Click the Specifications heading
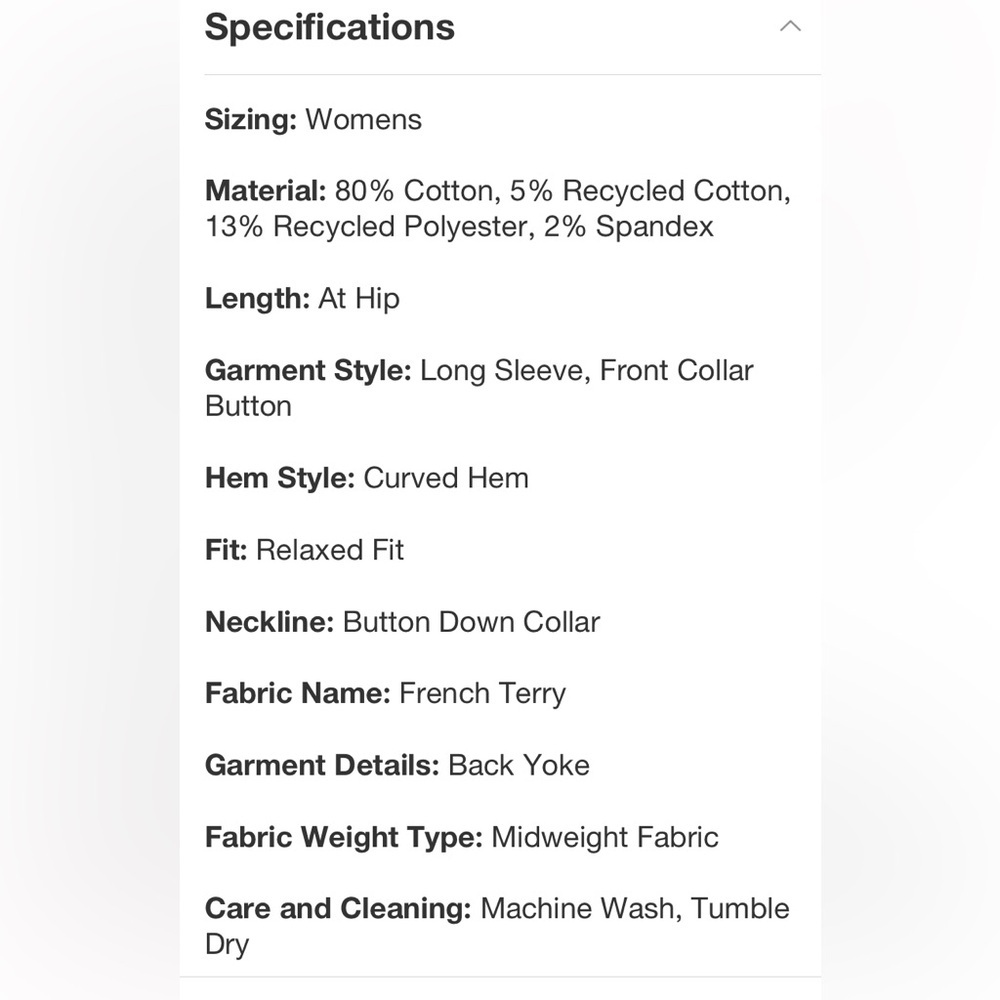Viewport: 1000px width, 1000px height. (x=330, y=27)
